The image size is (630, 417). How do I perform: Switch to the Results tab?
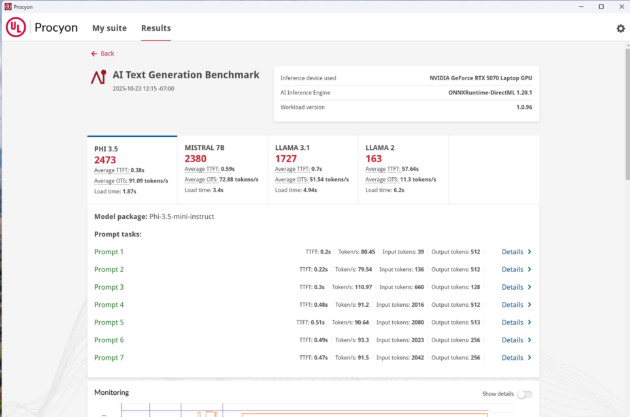[x=155, y=29]
